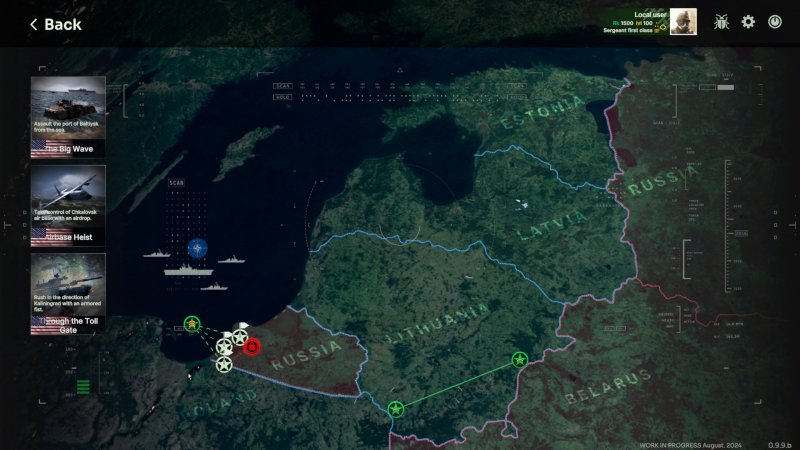Click the Local user avatar picture
This screenshot has height=450, width=800.
(x=683, y=21)
